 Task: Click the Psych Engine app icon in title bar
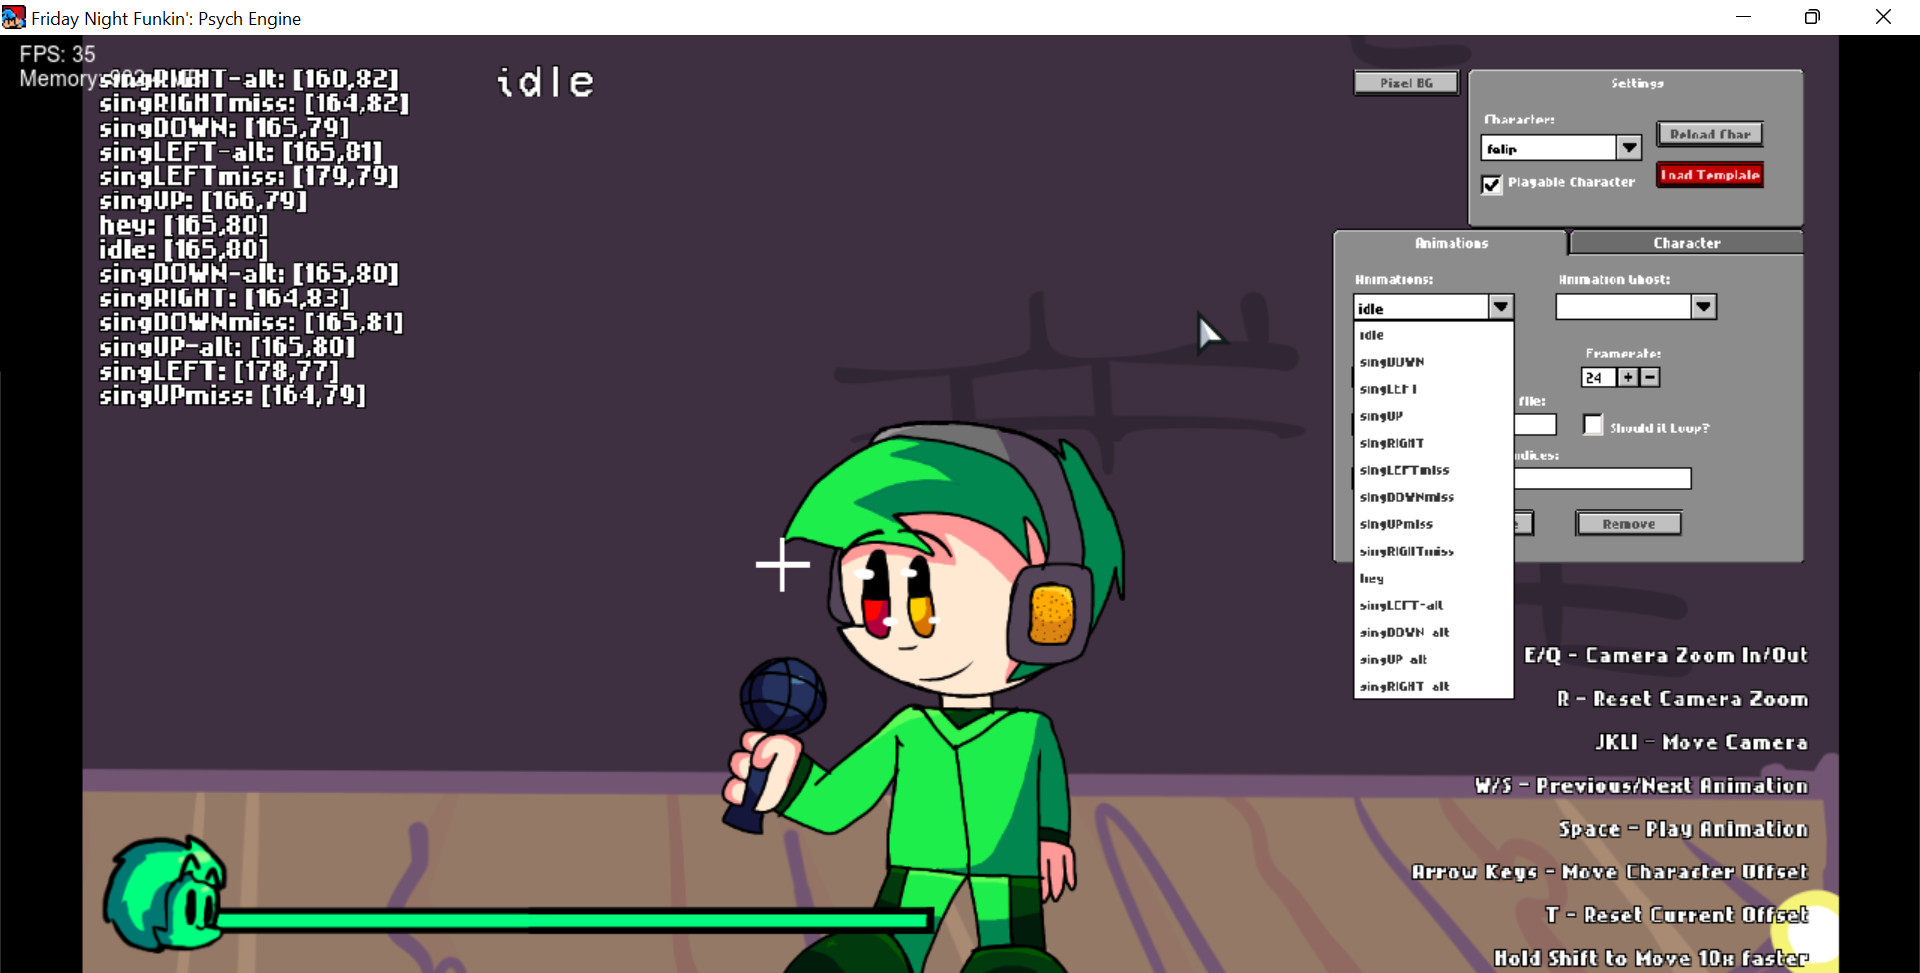pos(14,18)
